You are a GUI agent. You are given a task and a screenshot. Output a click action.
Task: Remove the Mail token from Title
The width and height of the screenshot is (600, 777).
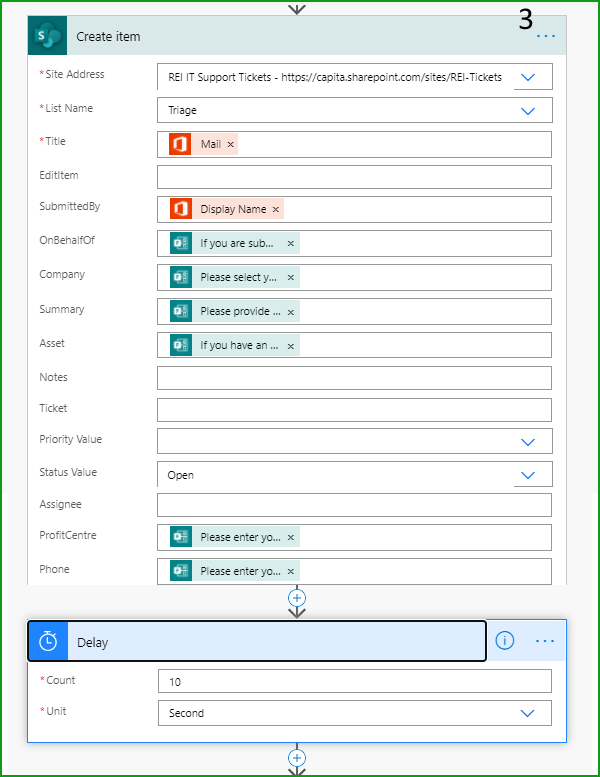(x=230, y=144)
